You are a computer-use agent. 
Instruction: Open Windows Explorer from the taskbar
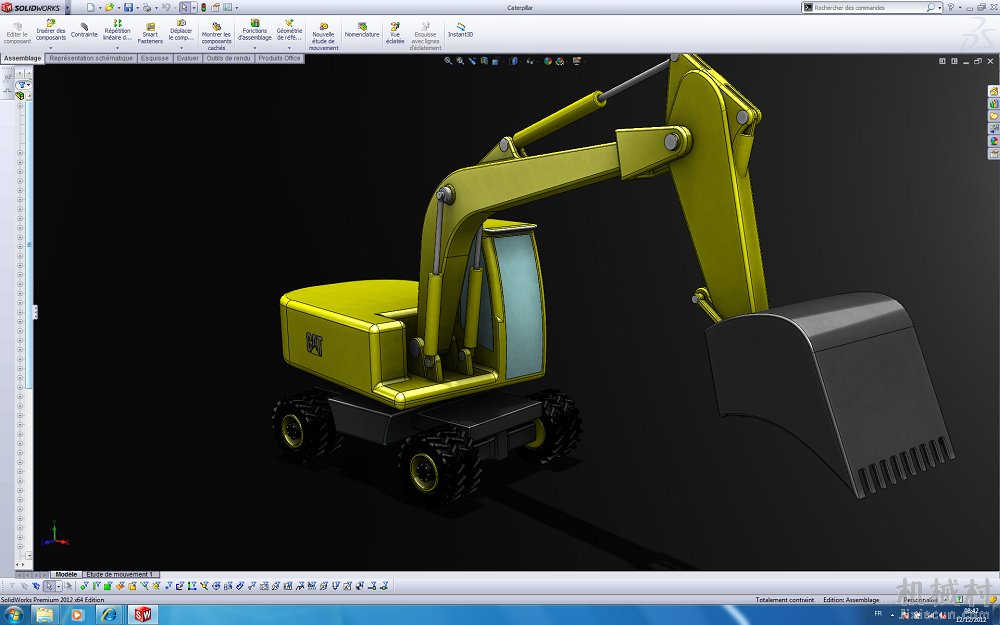(45, 615)
